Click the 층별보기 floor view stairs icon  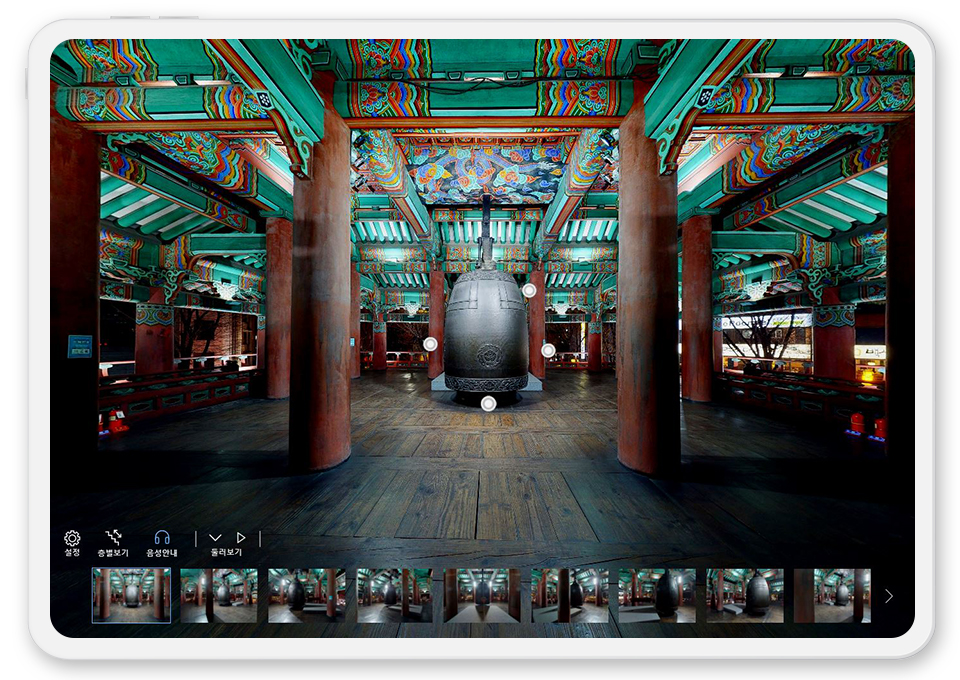(113, 538)
